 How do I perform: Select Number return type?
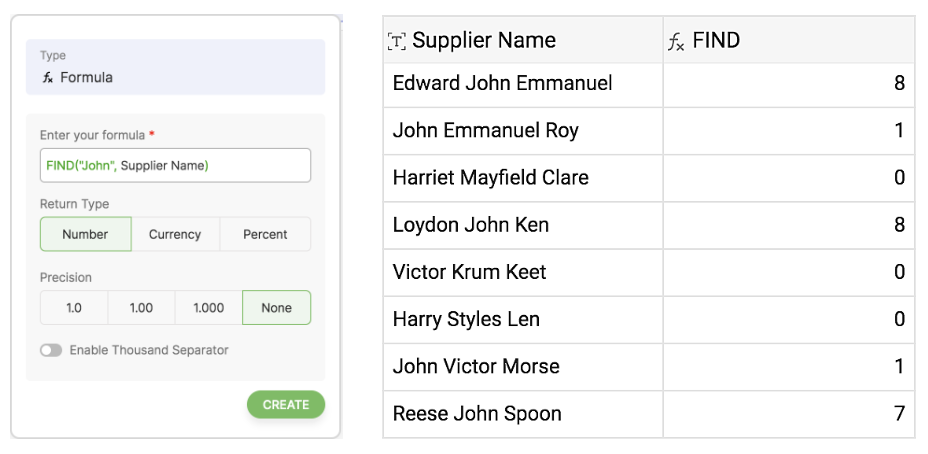85,234
